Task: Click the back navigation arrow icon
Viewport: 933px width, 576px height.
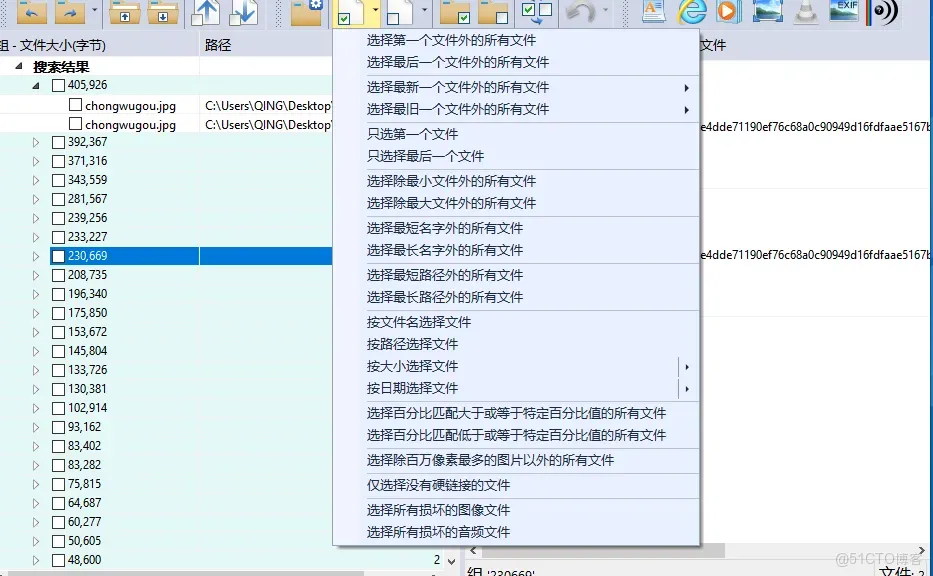Action: 32,13
